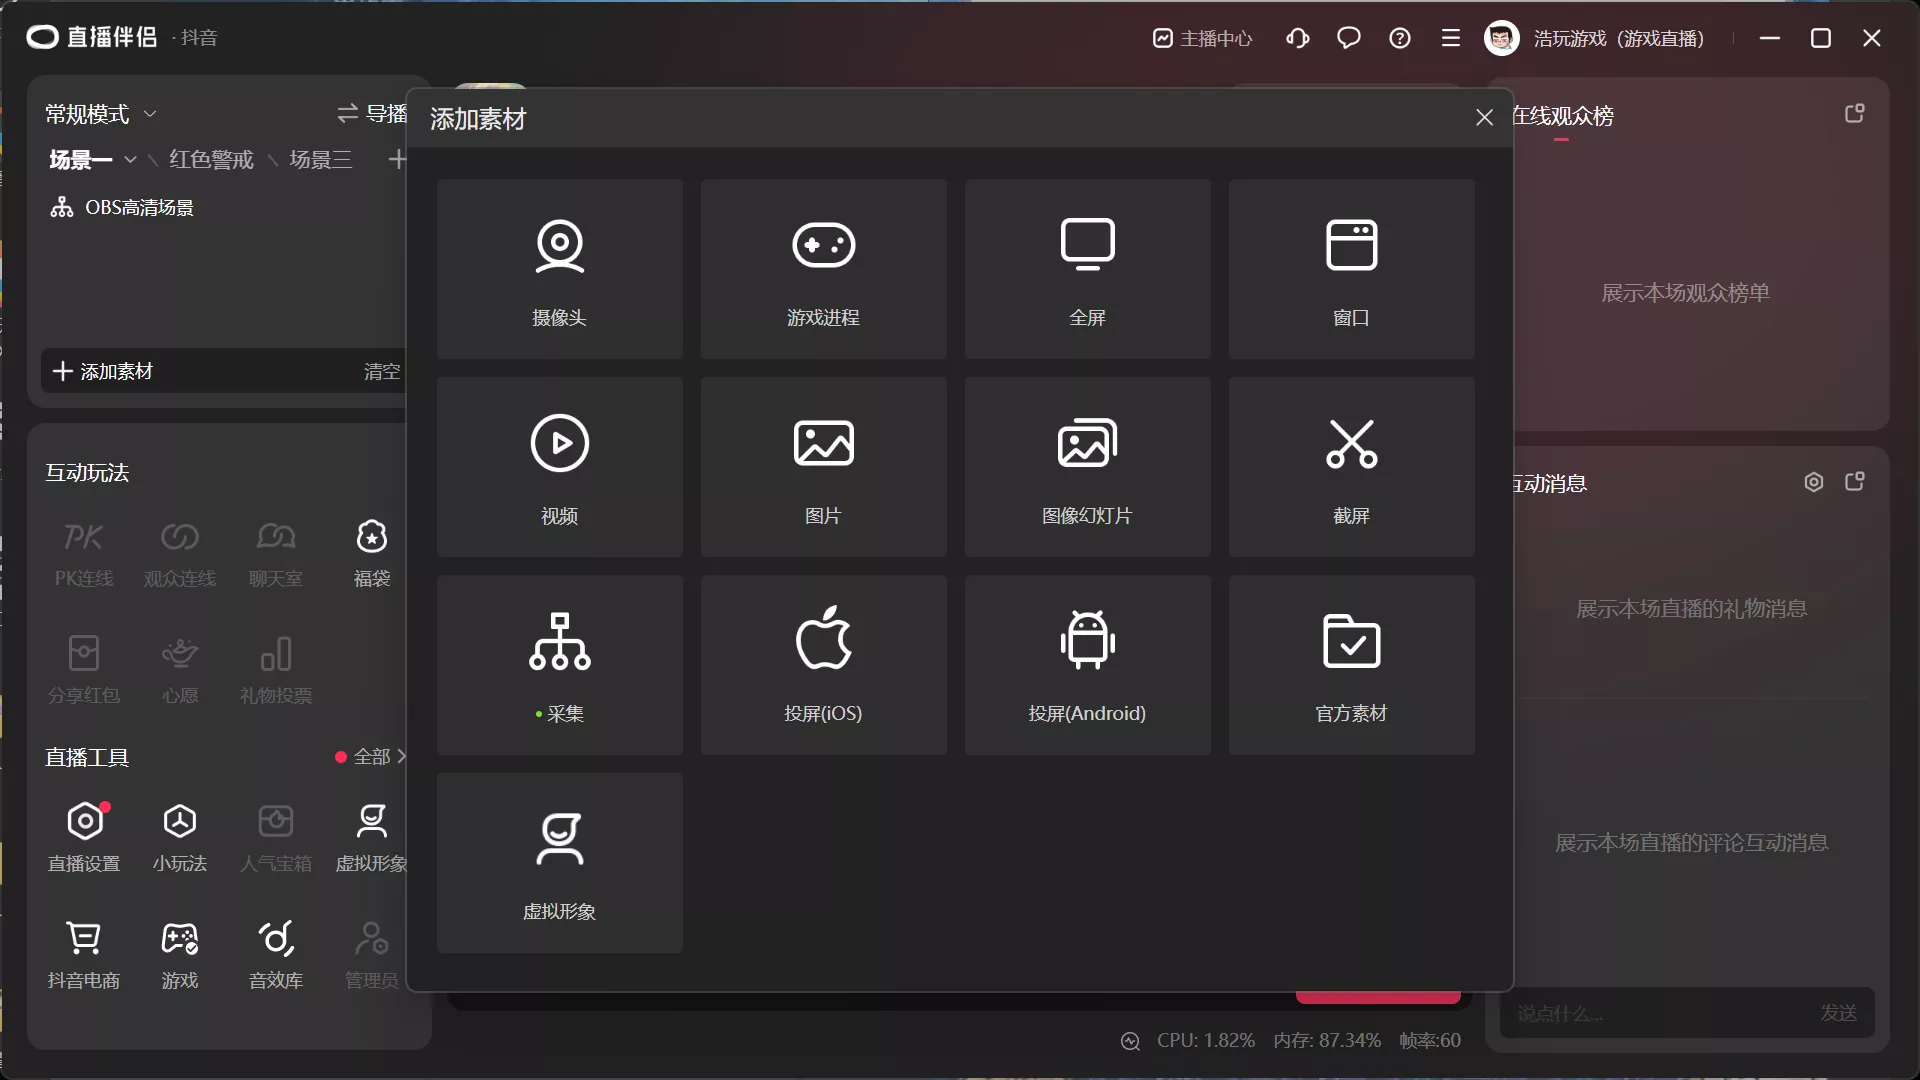Add 虚拟形象 avatar source in dialog

559,862
